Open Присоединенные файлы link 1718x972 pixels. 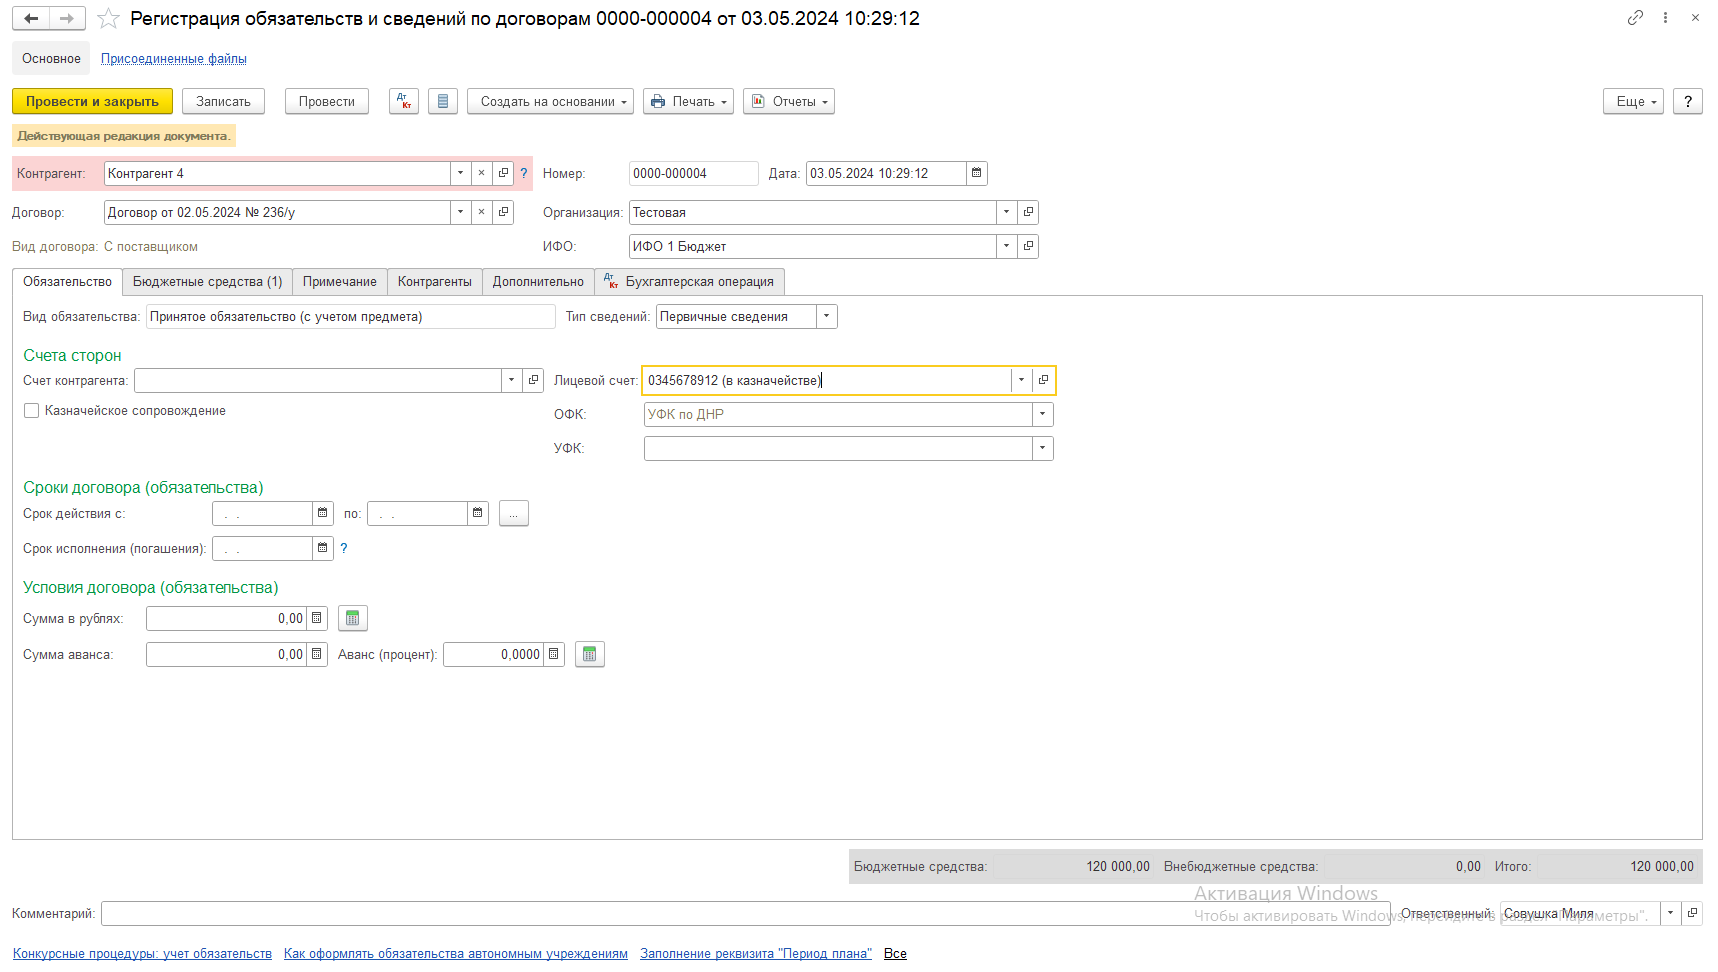pos(174,59)
